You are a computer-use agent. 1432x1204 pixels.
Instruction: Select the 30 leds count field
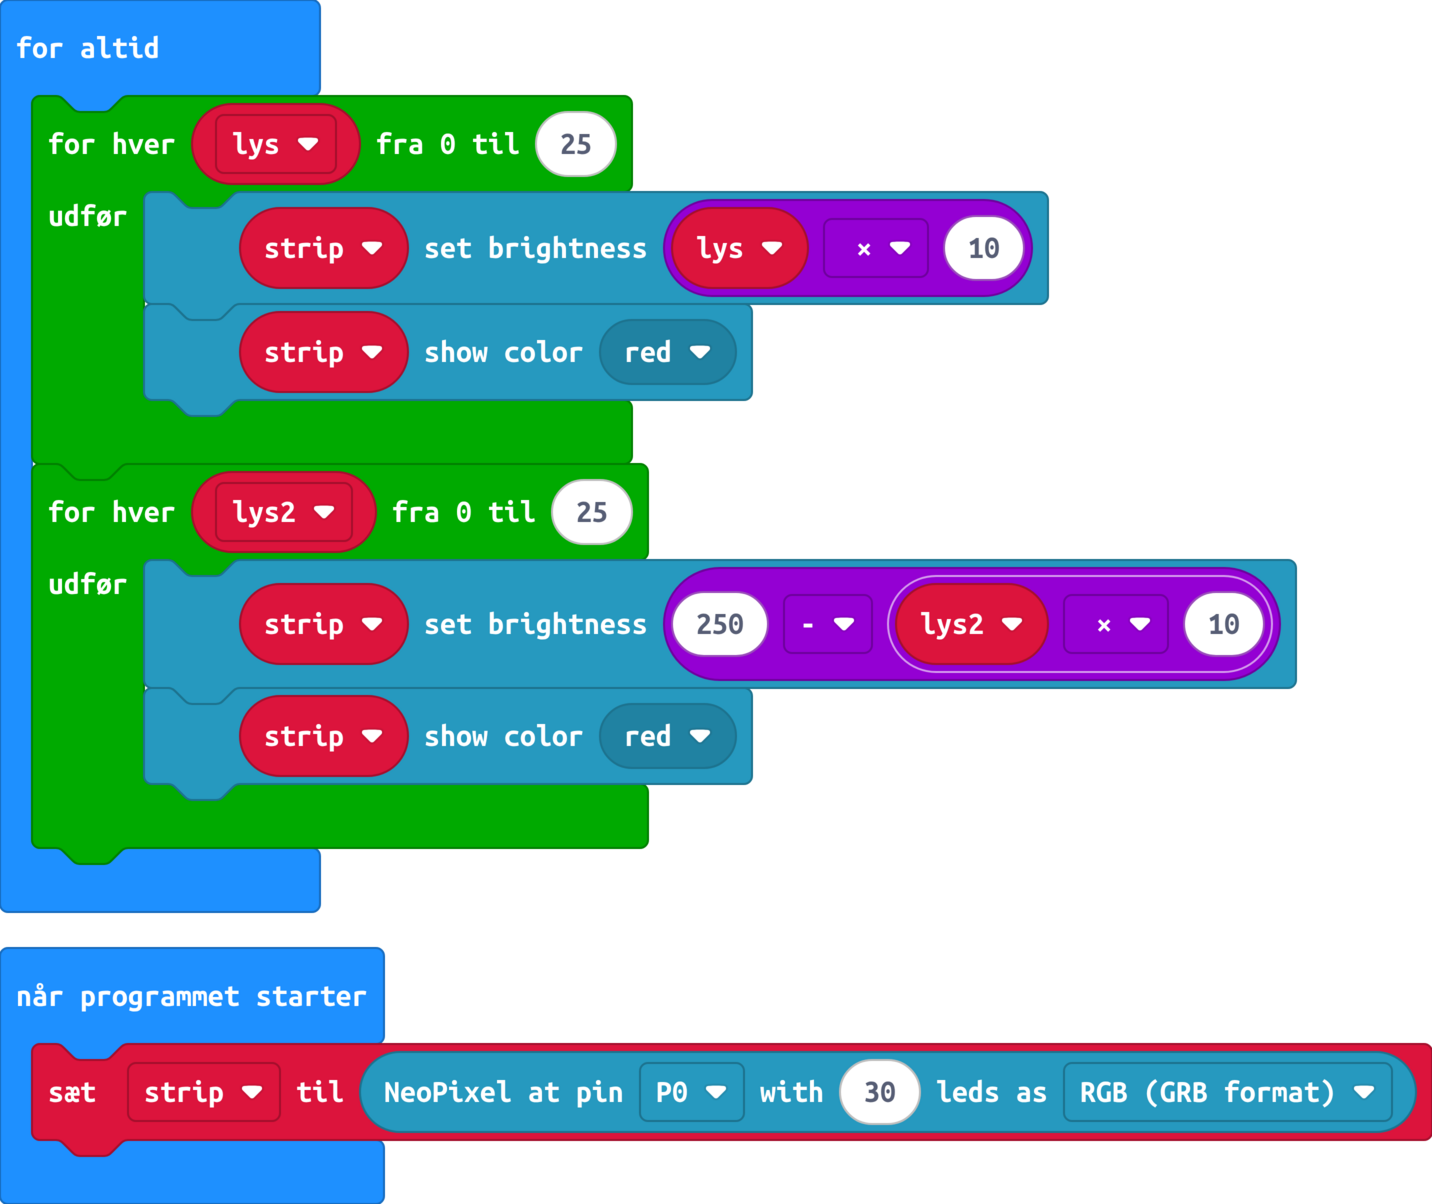880,1092
